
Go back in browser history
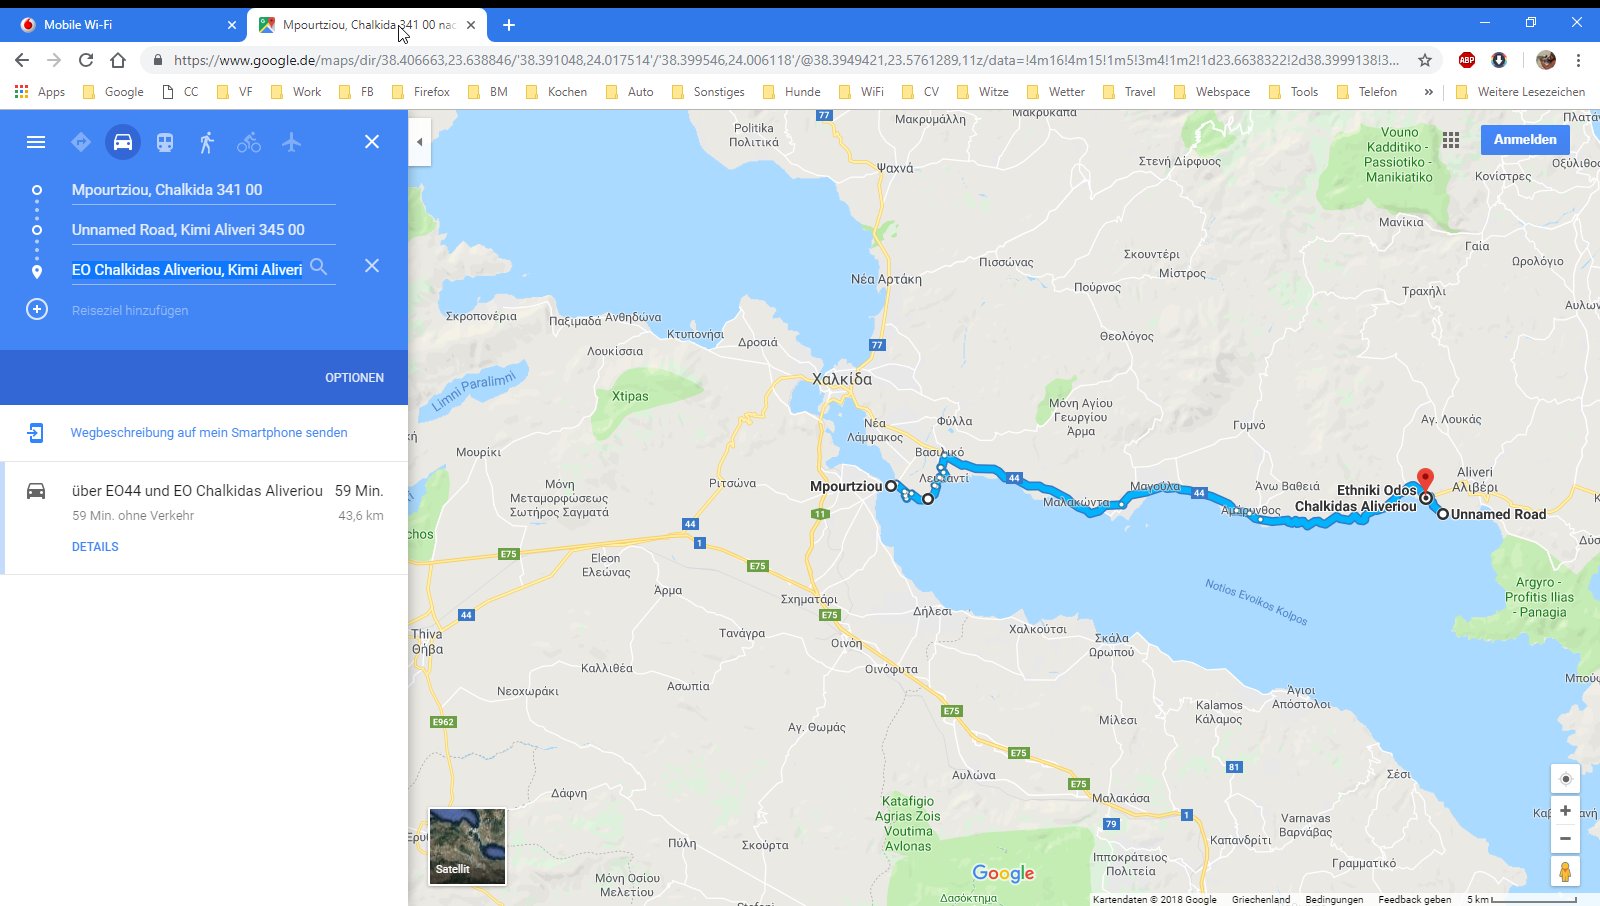[x=22, y=60]
